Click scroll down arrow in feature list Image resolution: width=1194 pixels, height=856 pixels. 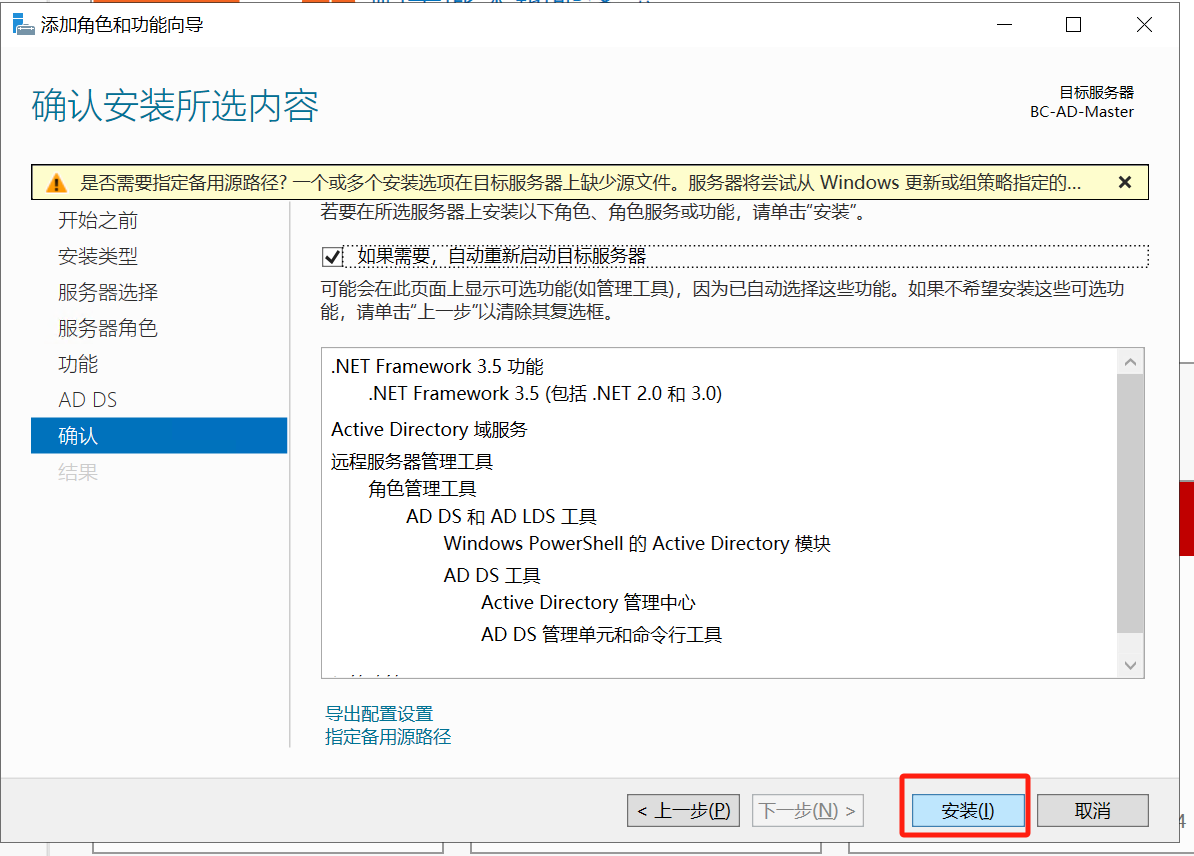point(1130,665)
